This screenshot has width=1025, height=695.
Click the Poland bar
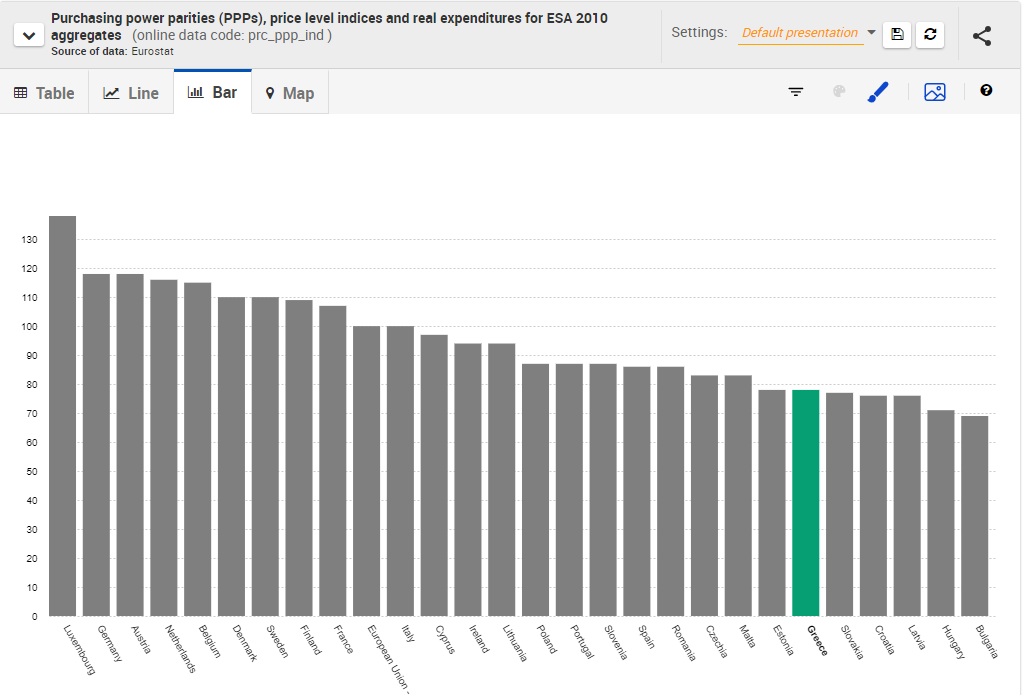[x=535, y=490]
